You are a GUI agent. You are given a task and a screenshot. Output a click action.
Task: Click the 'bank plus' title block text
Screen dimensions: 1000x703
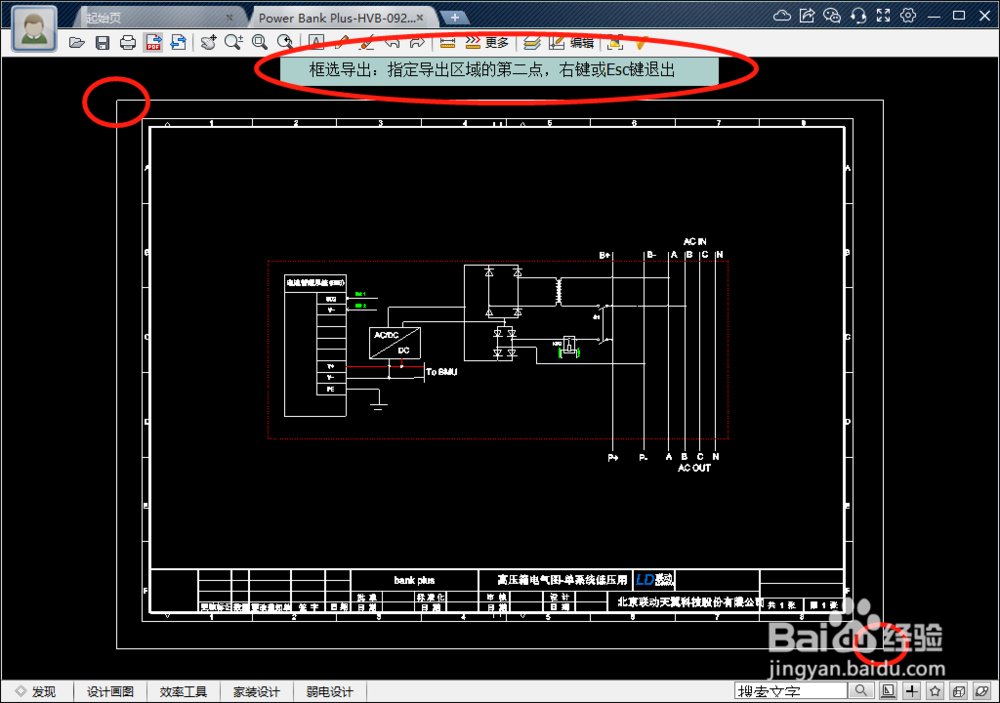[x=414, y=581]
